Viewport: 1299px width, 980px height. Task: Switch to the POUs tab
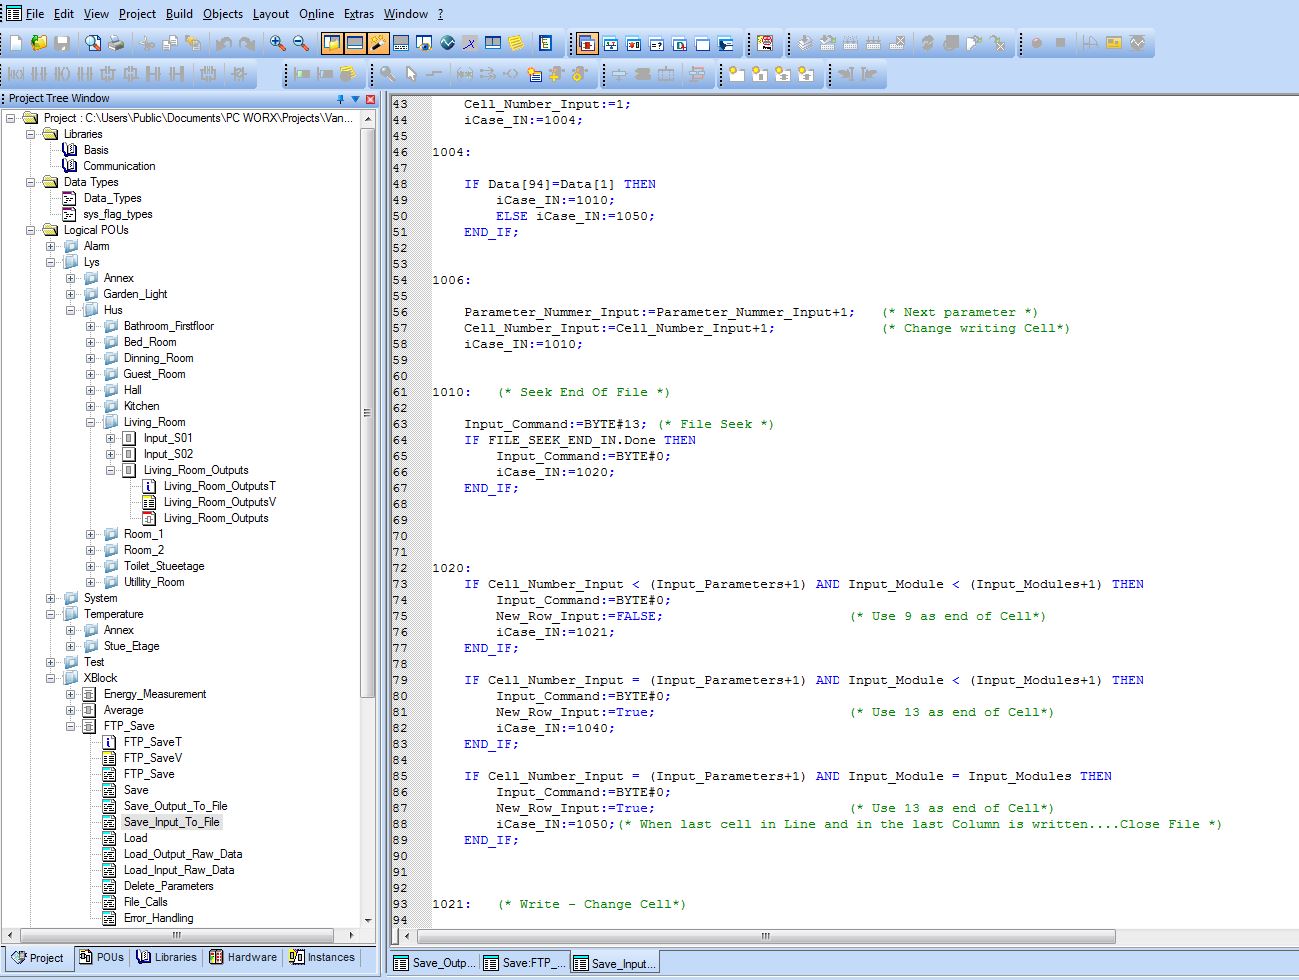coord(102,957)
